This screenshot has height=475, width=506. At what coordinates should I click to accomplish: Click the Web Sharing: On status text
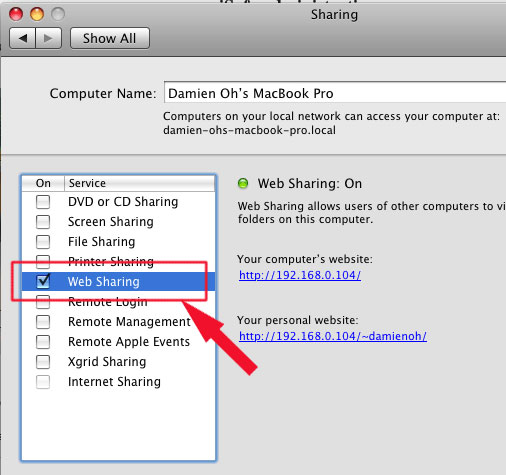click(310, 184)
